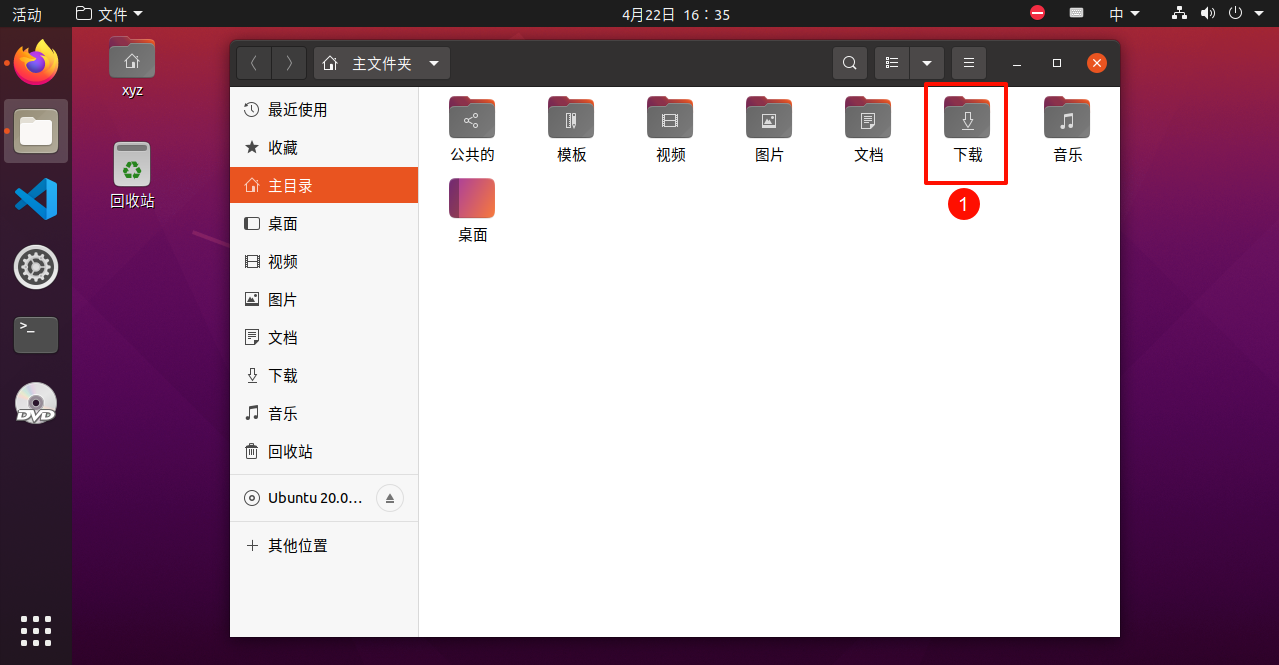Open the 音乐 folder icon
The image size is (1279, 665).
(1067, 118)
